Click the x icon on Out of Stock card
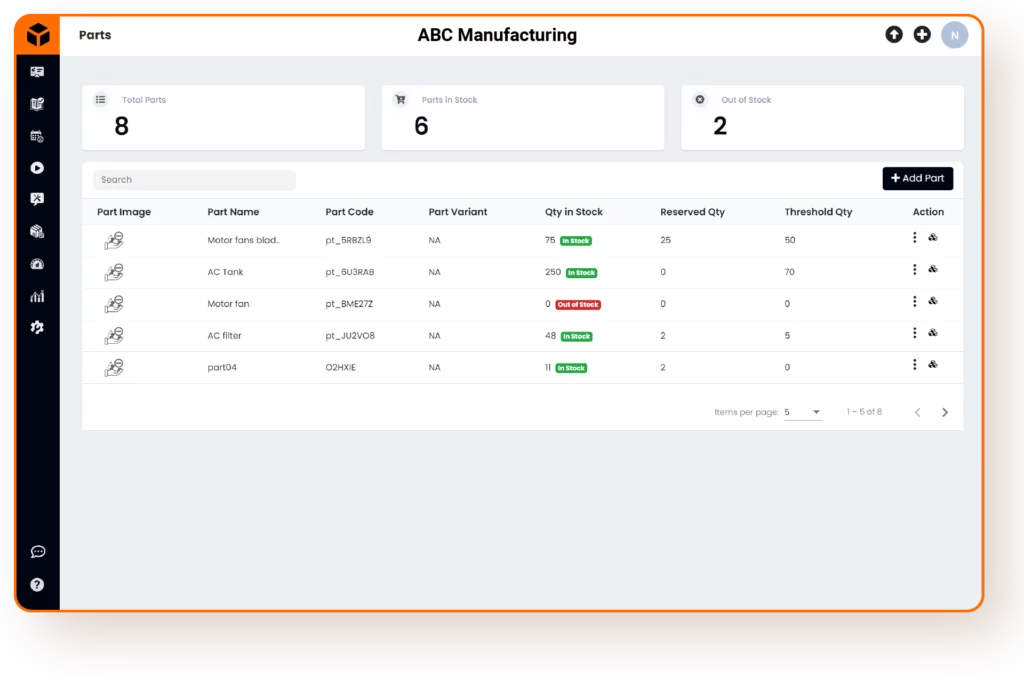1024x687 pixels. [700, 99]
